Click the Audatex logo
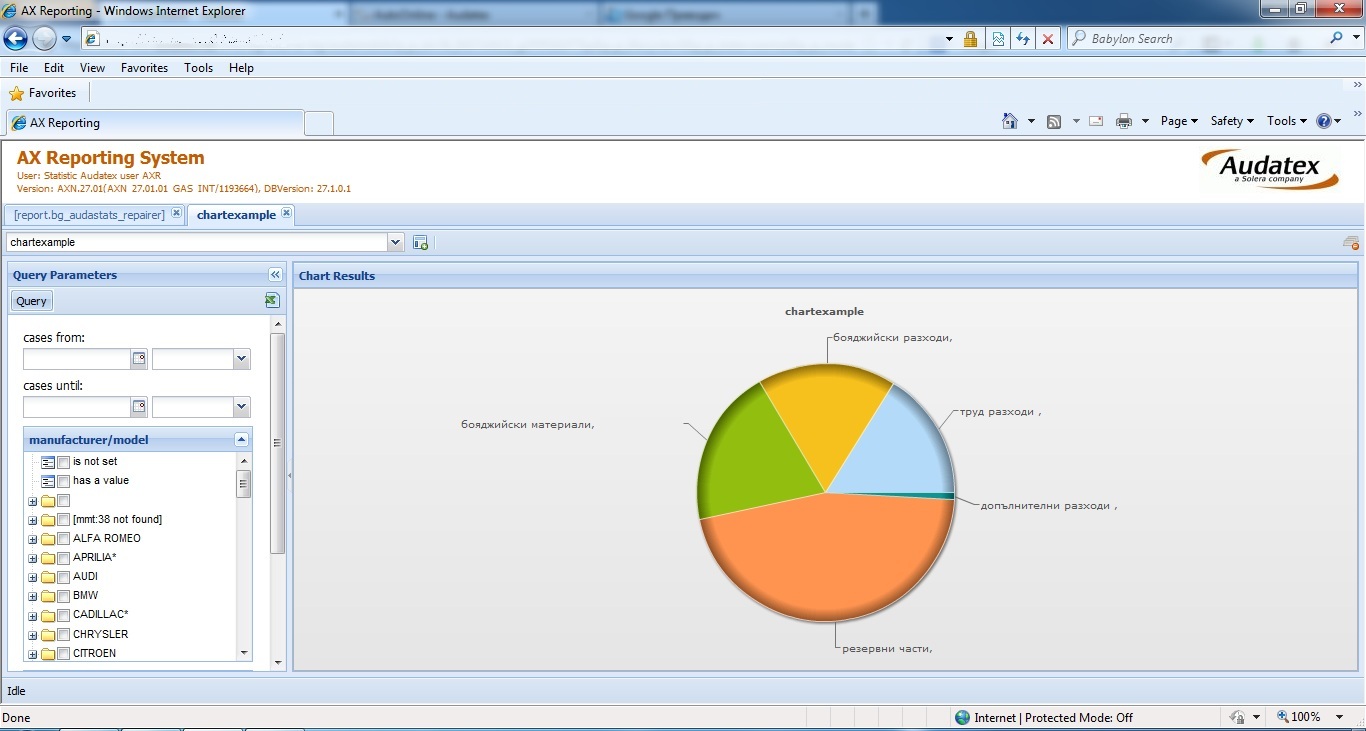 [x=1269, y=169]
